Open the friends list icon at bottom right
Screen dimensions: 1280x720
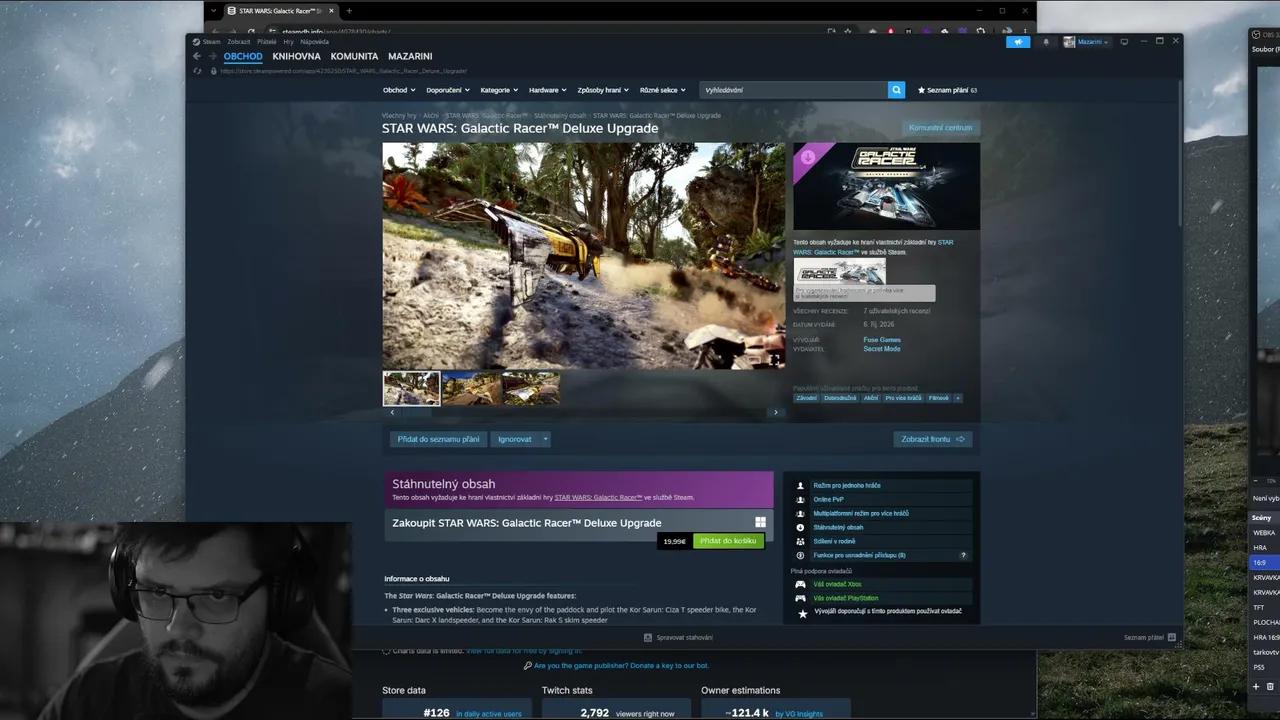1172,637
